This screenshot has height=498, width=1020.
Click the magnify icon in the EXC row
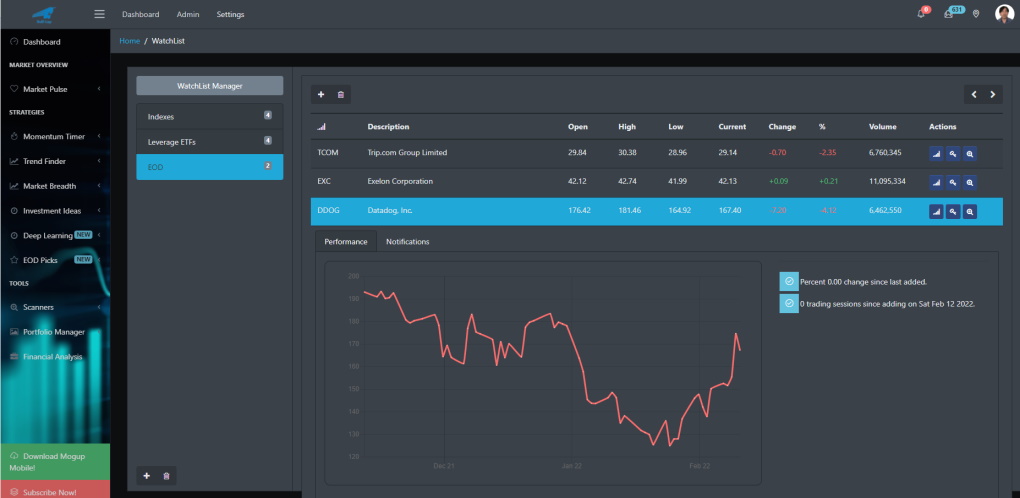tap(970, 183)
